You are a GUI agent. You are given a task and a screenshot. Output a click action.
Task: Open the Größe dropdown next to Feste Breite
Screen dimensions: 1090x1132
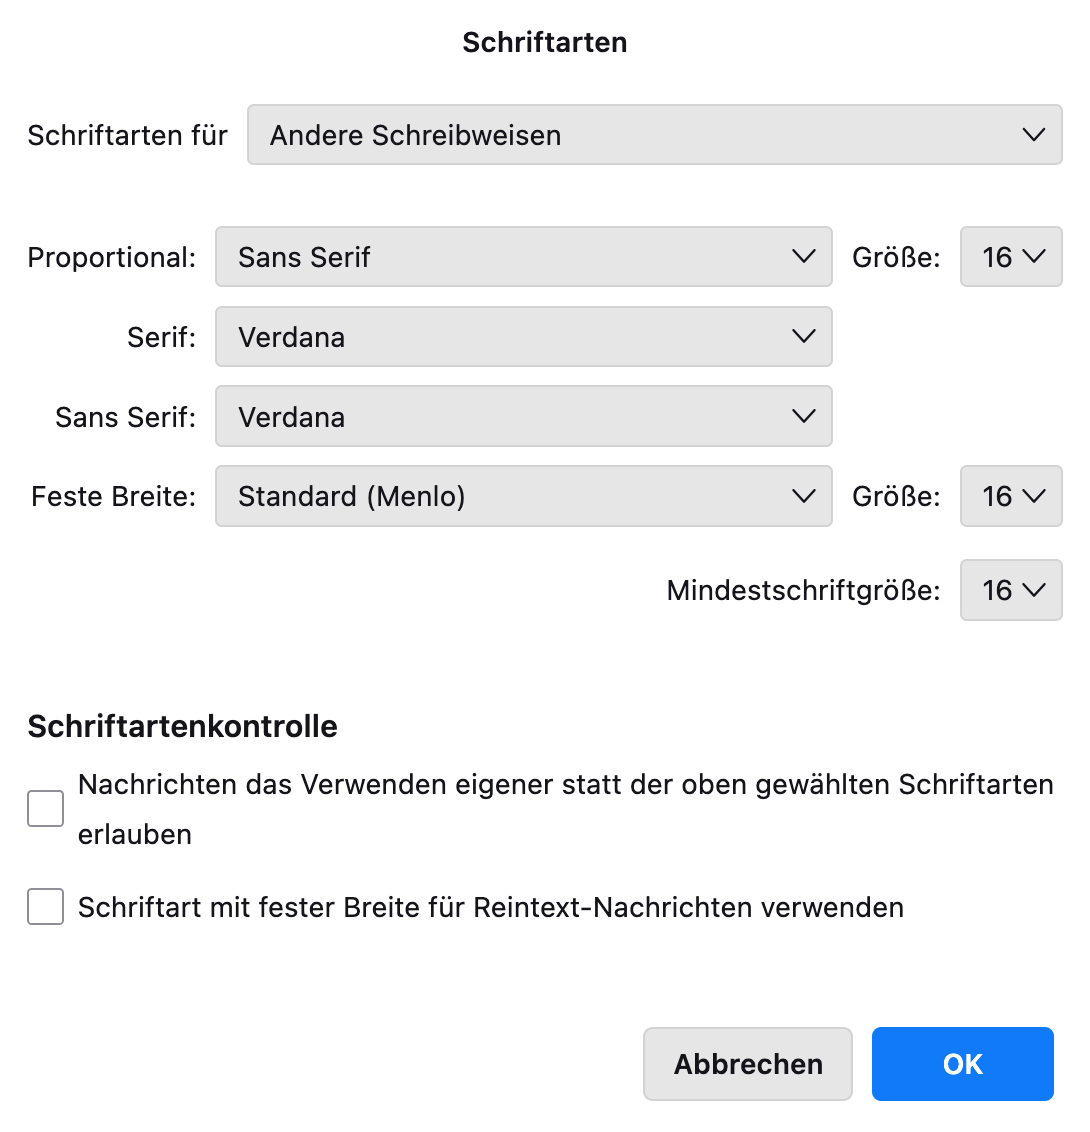pos(1011,496)
